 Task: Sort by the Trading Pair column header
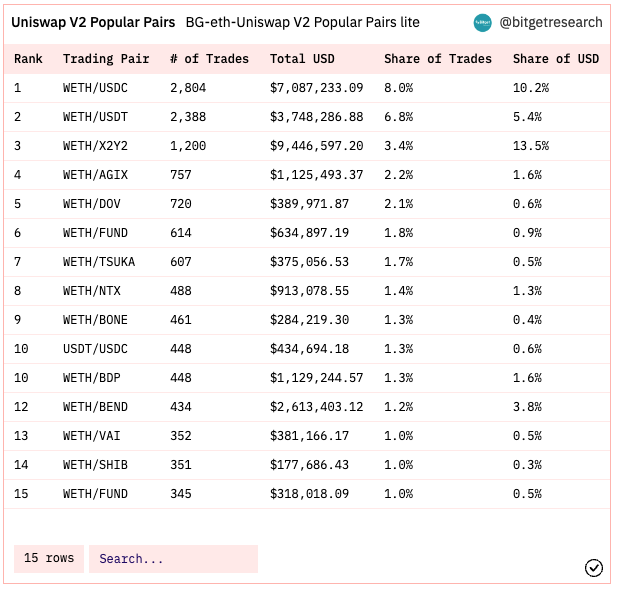point(106,59)
